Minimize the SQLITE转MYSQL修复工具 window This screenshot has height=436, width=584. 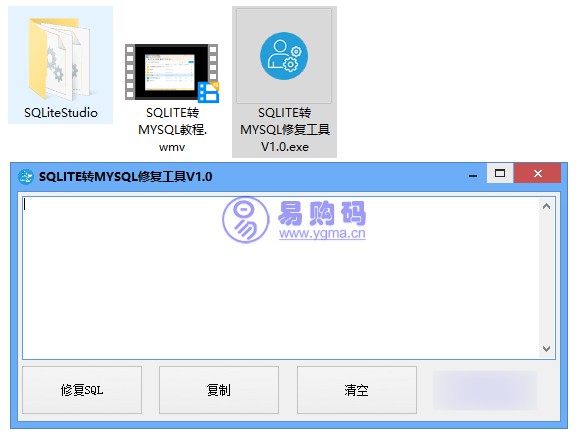473,174
